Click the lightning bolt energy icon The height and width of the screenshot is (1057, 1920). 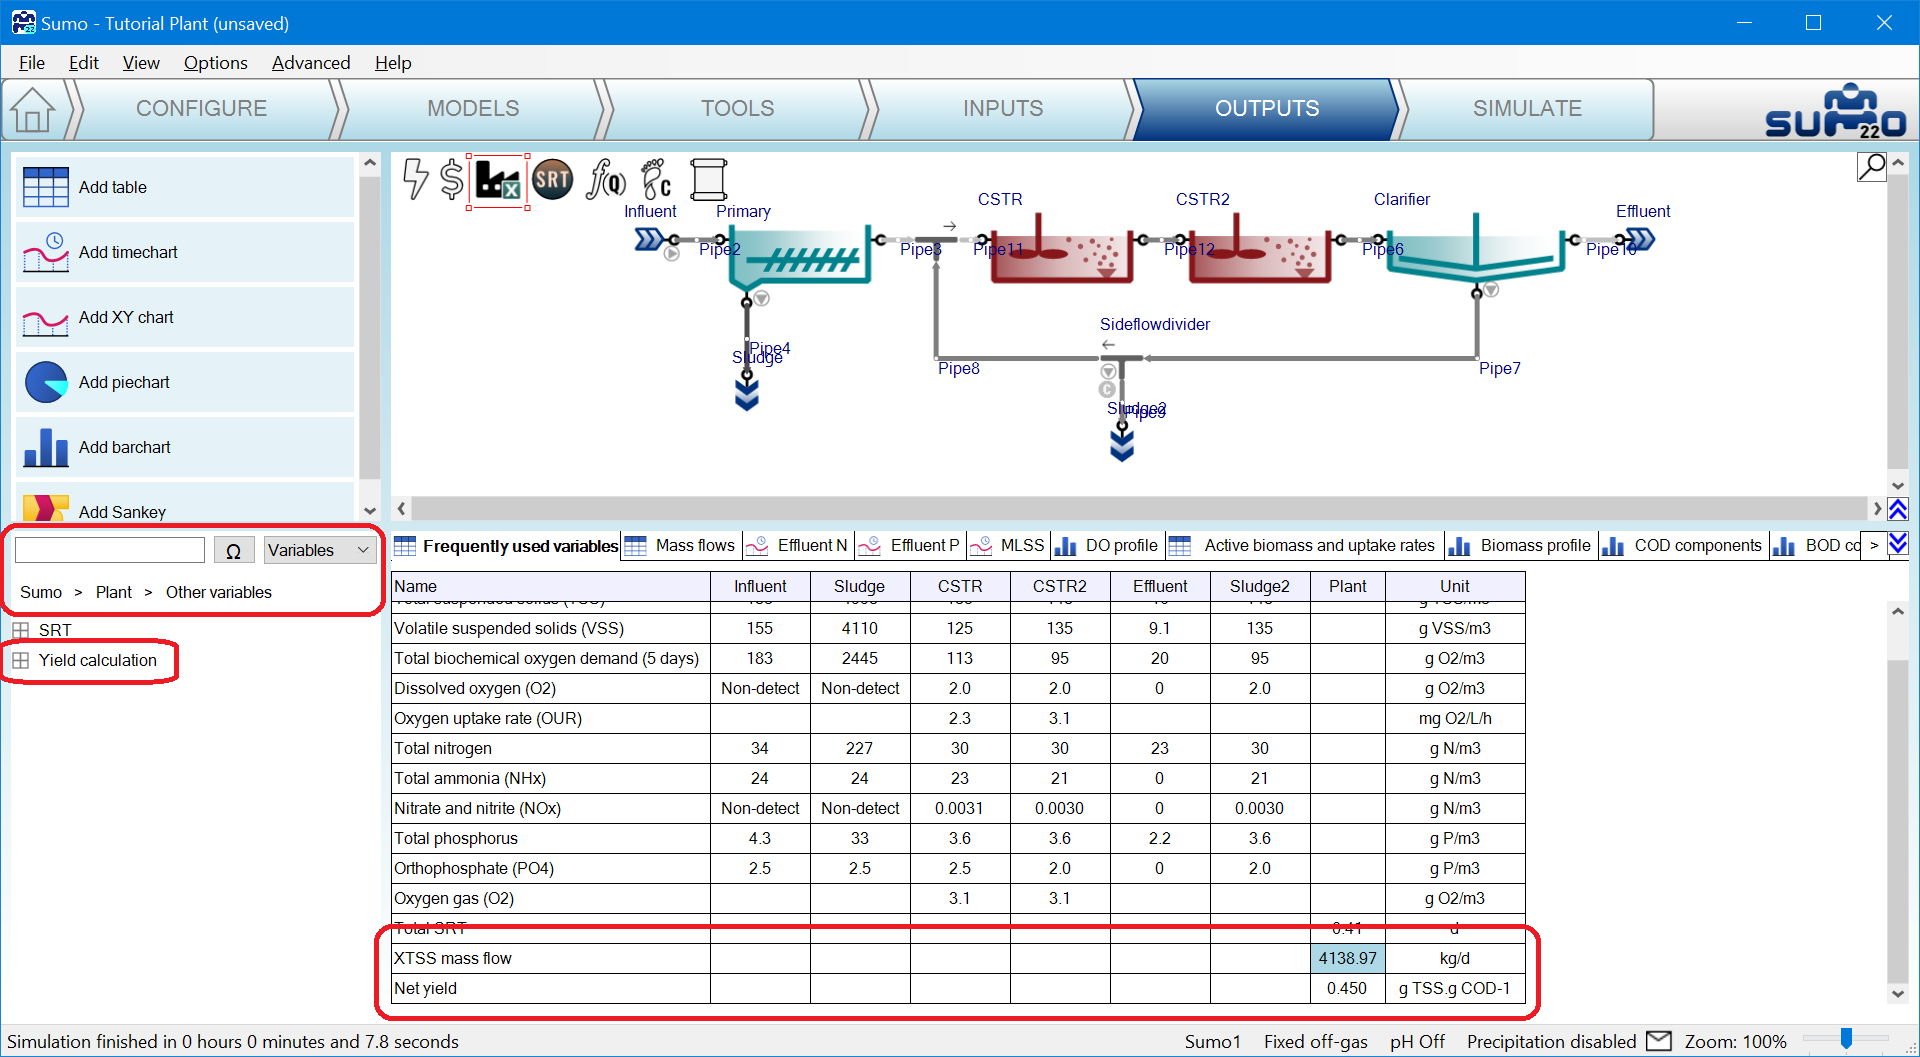click(415, 180)
